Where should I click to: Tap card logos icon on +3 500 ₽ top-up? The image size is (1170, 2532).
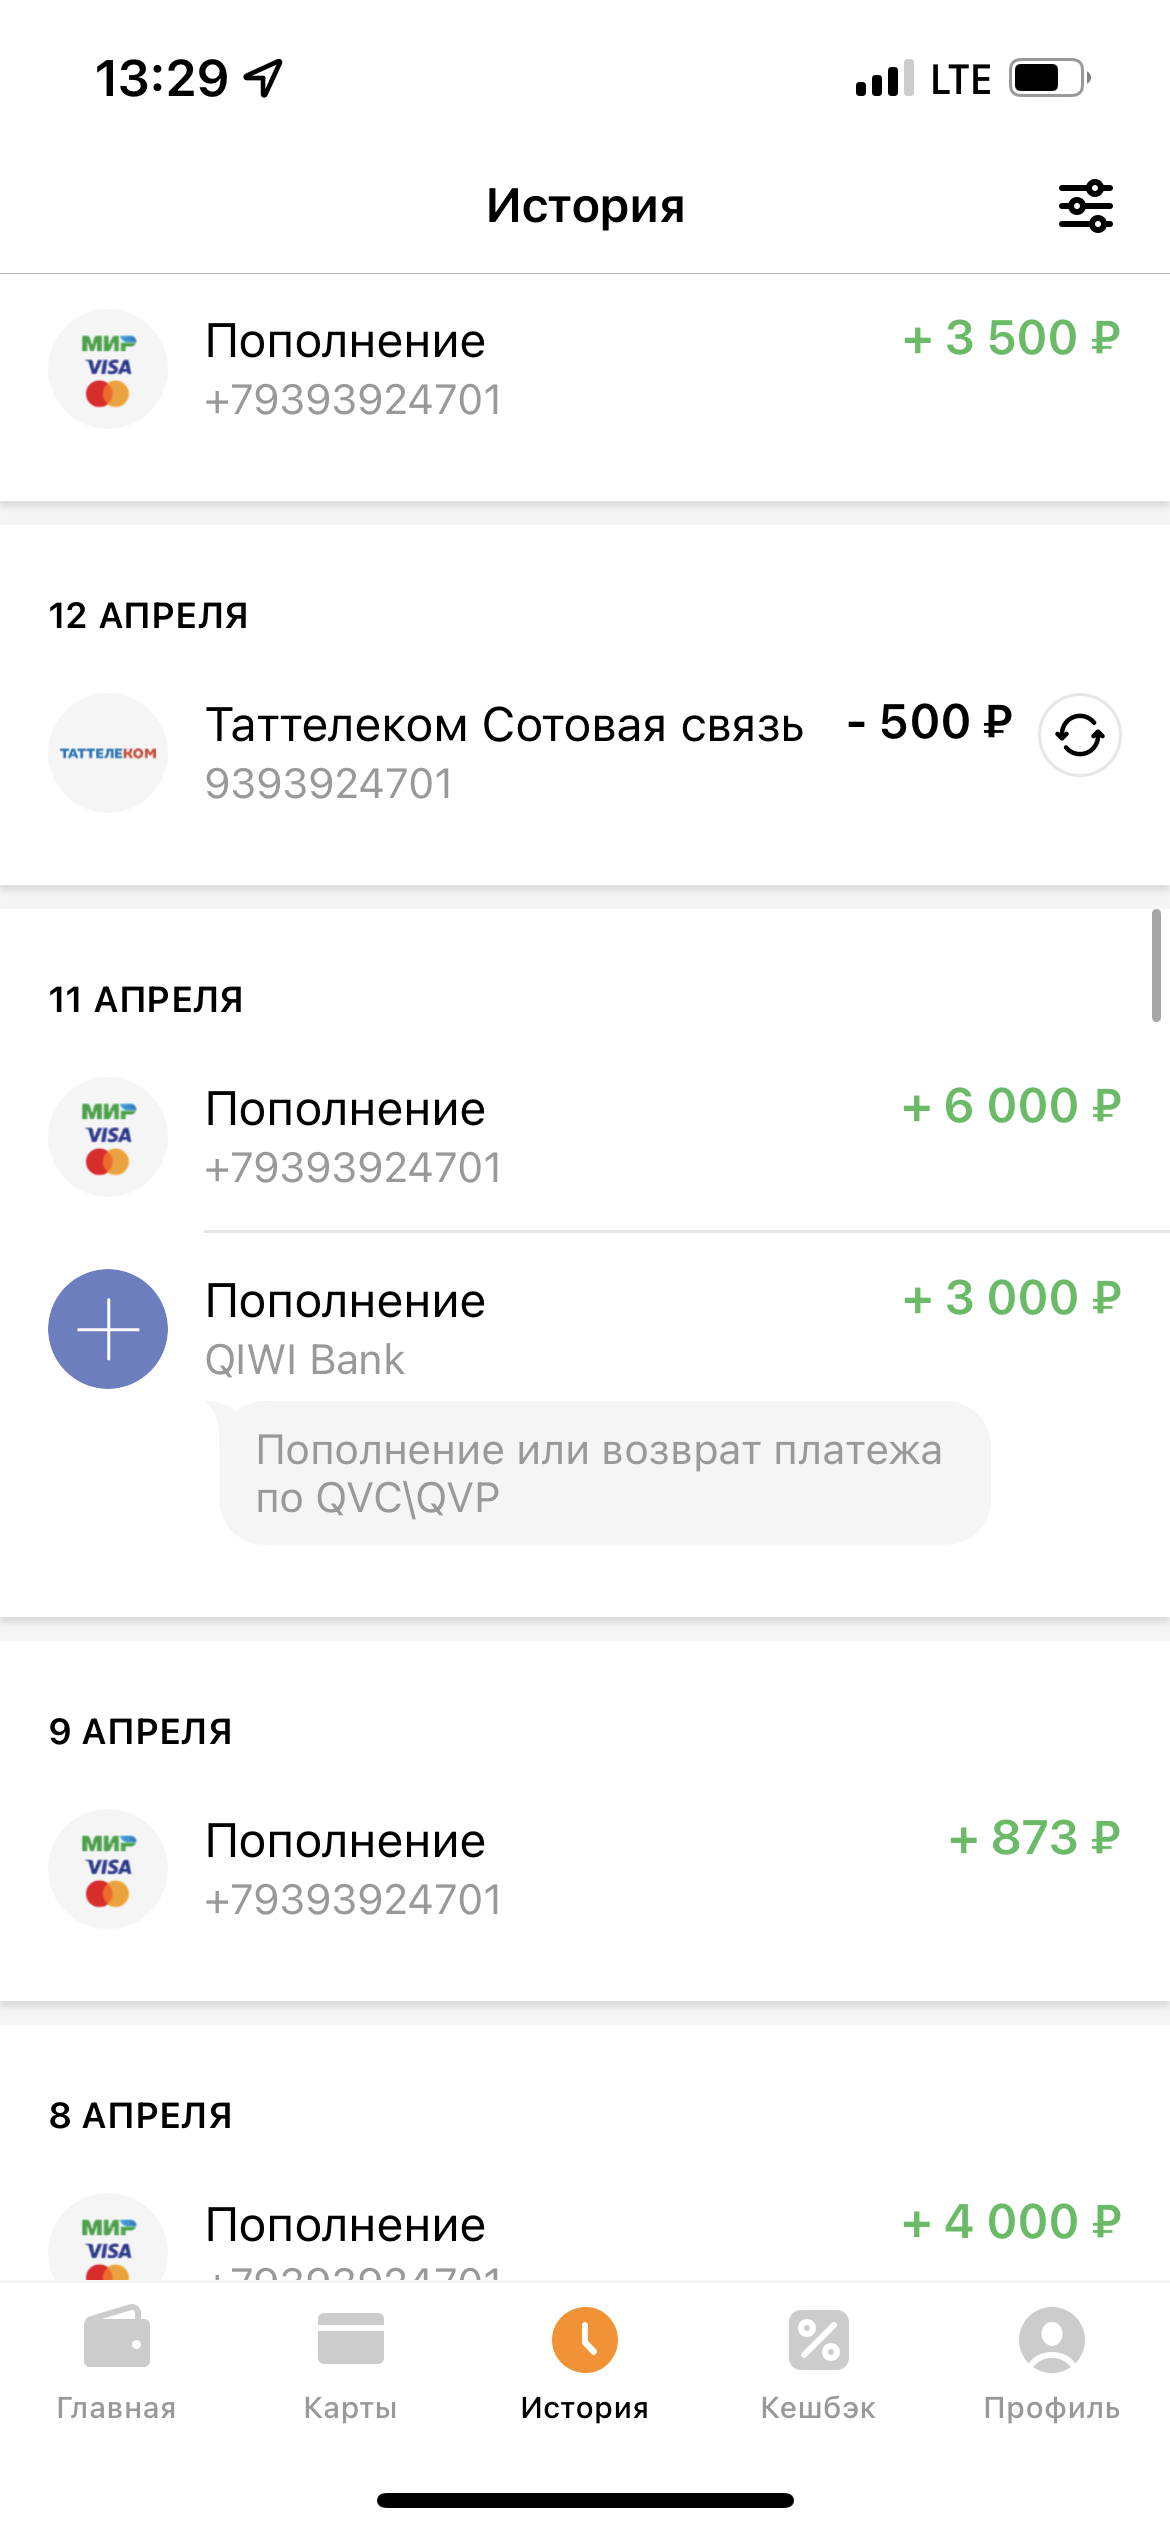(108, 369)
